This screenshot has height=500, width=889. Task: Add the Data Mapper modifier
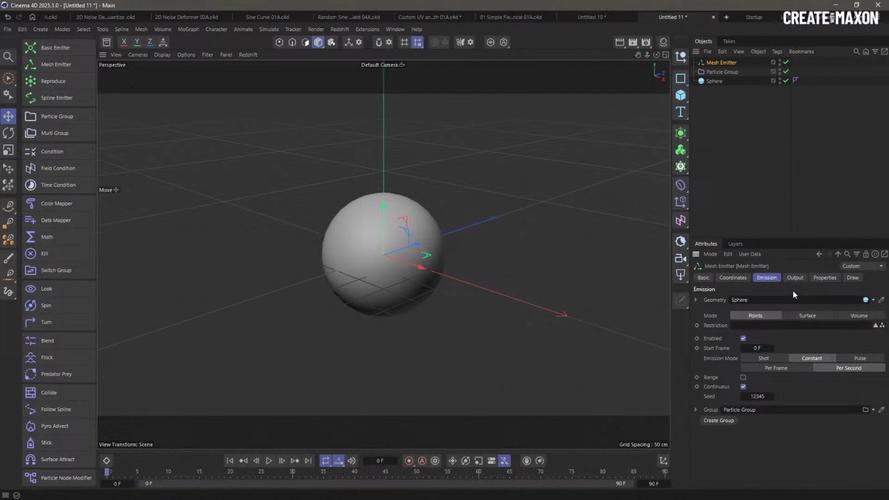56,220
